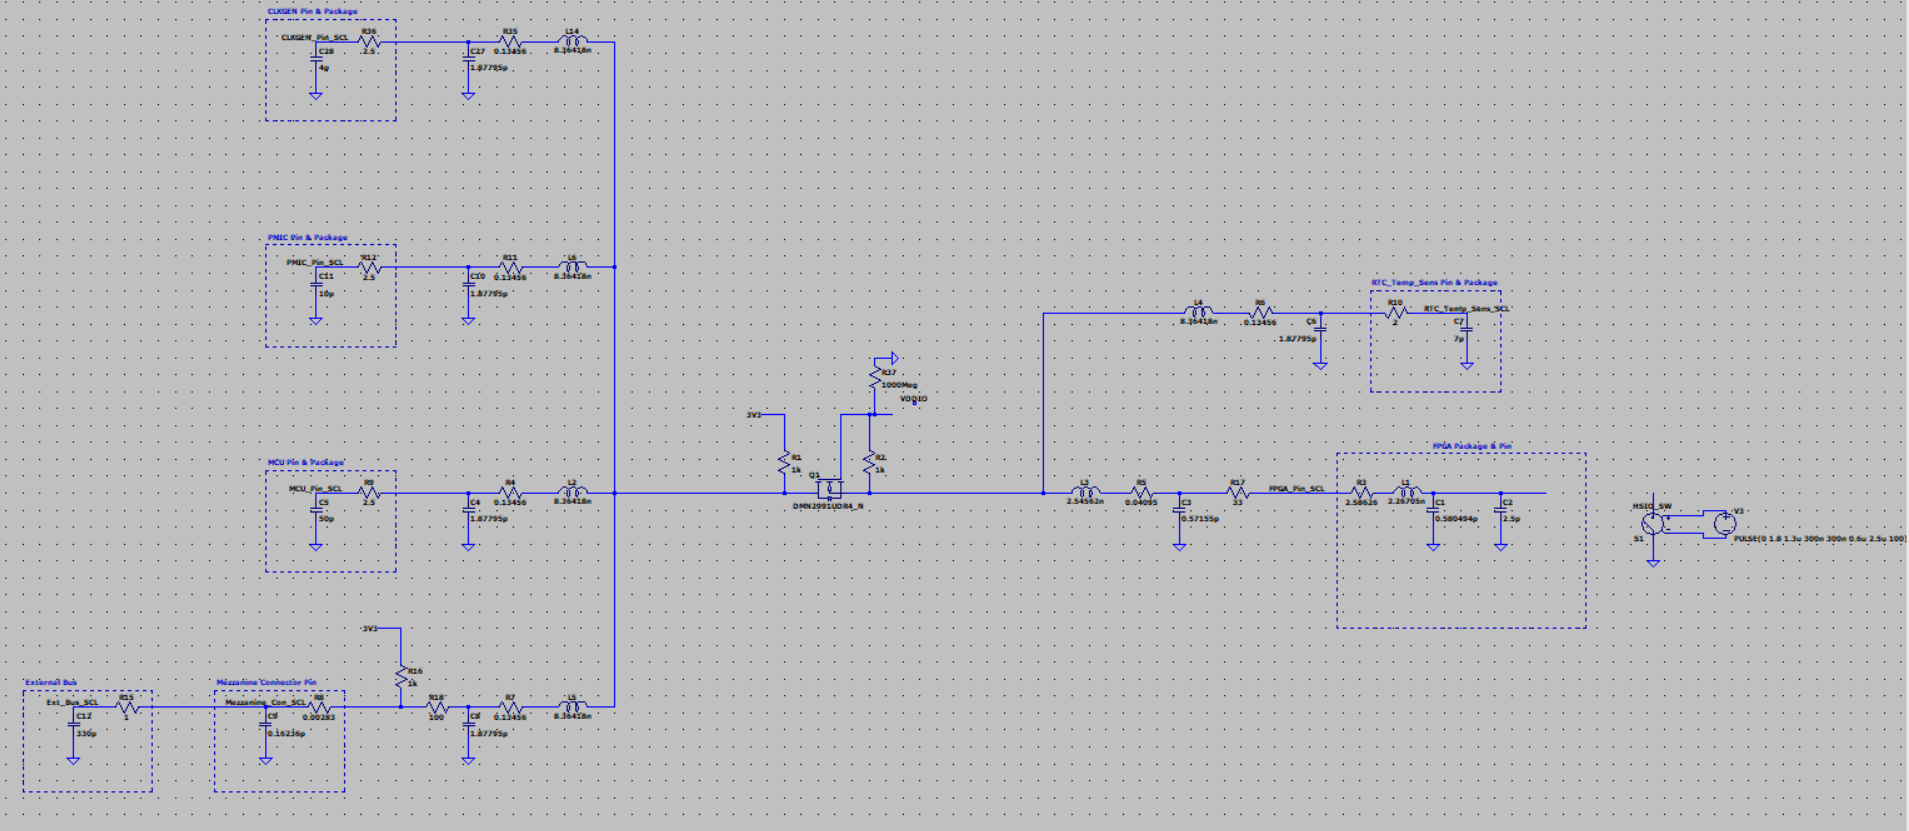Select resistor R10 in RTC_Temp_Sens block
The image size is (1909, 831).
point(1396,313)
